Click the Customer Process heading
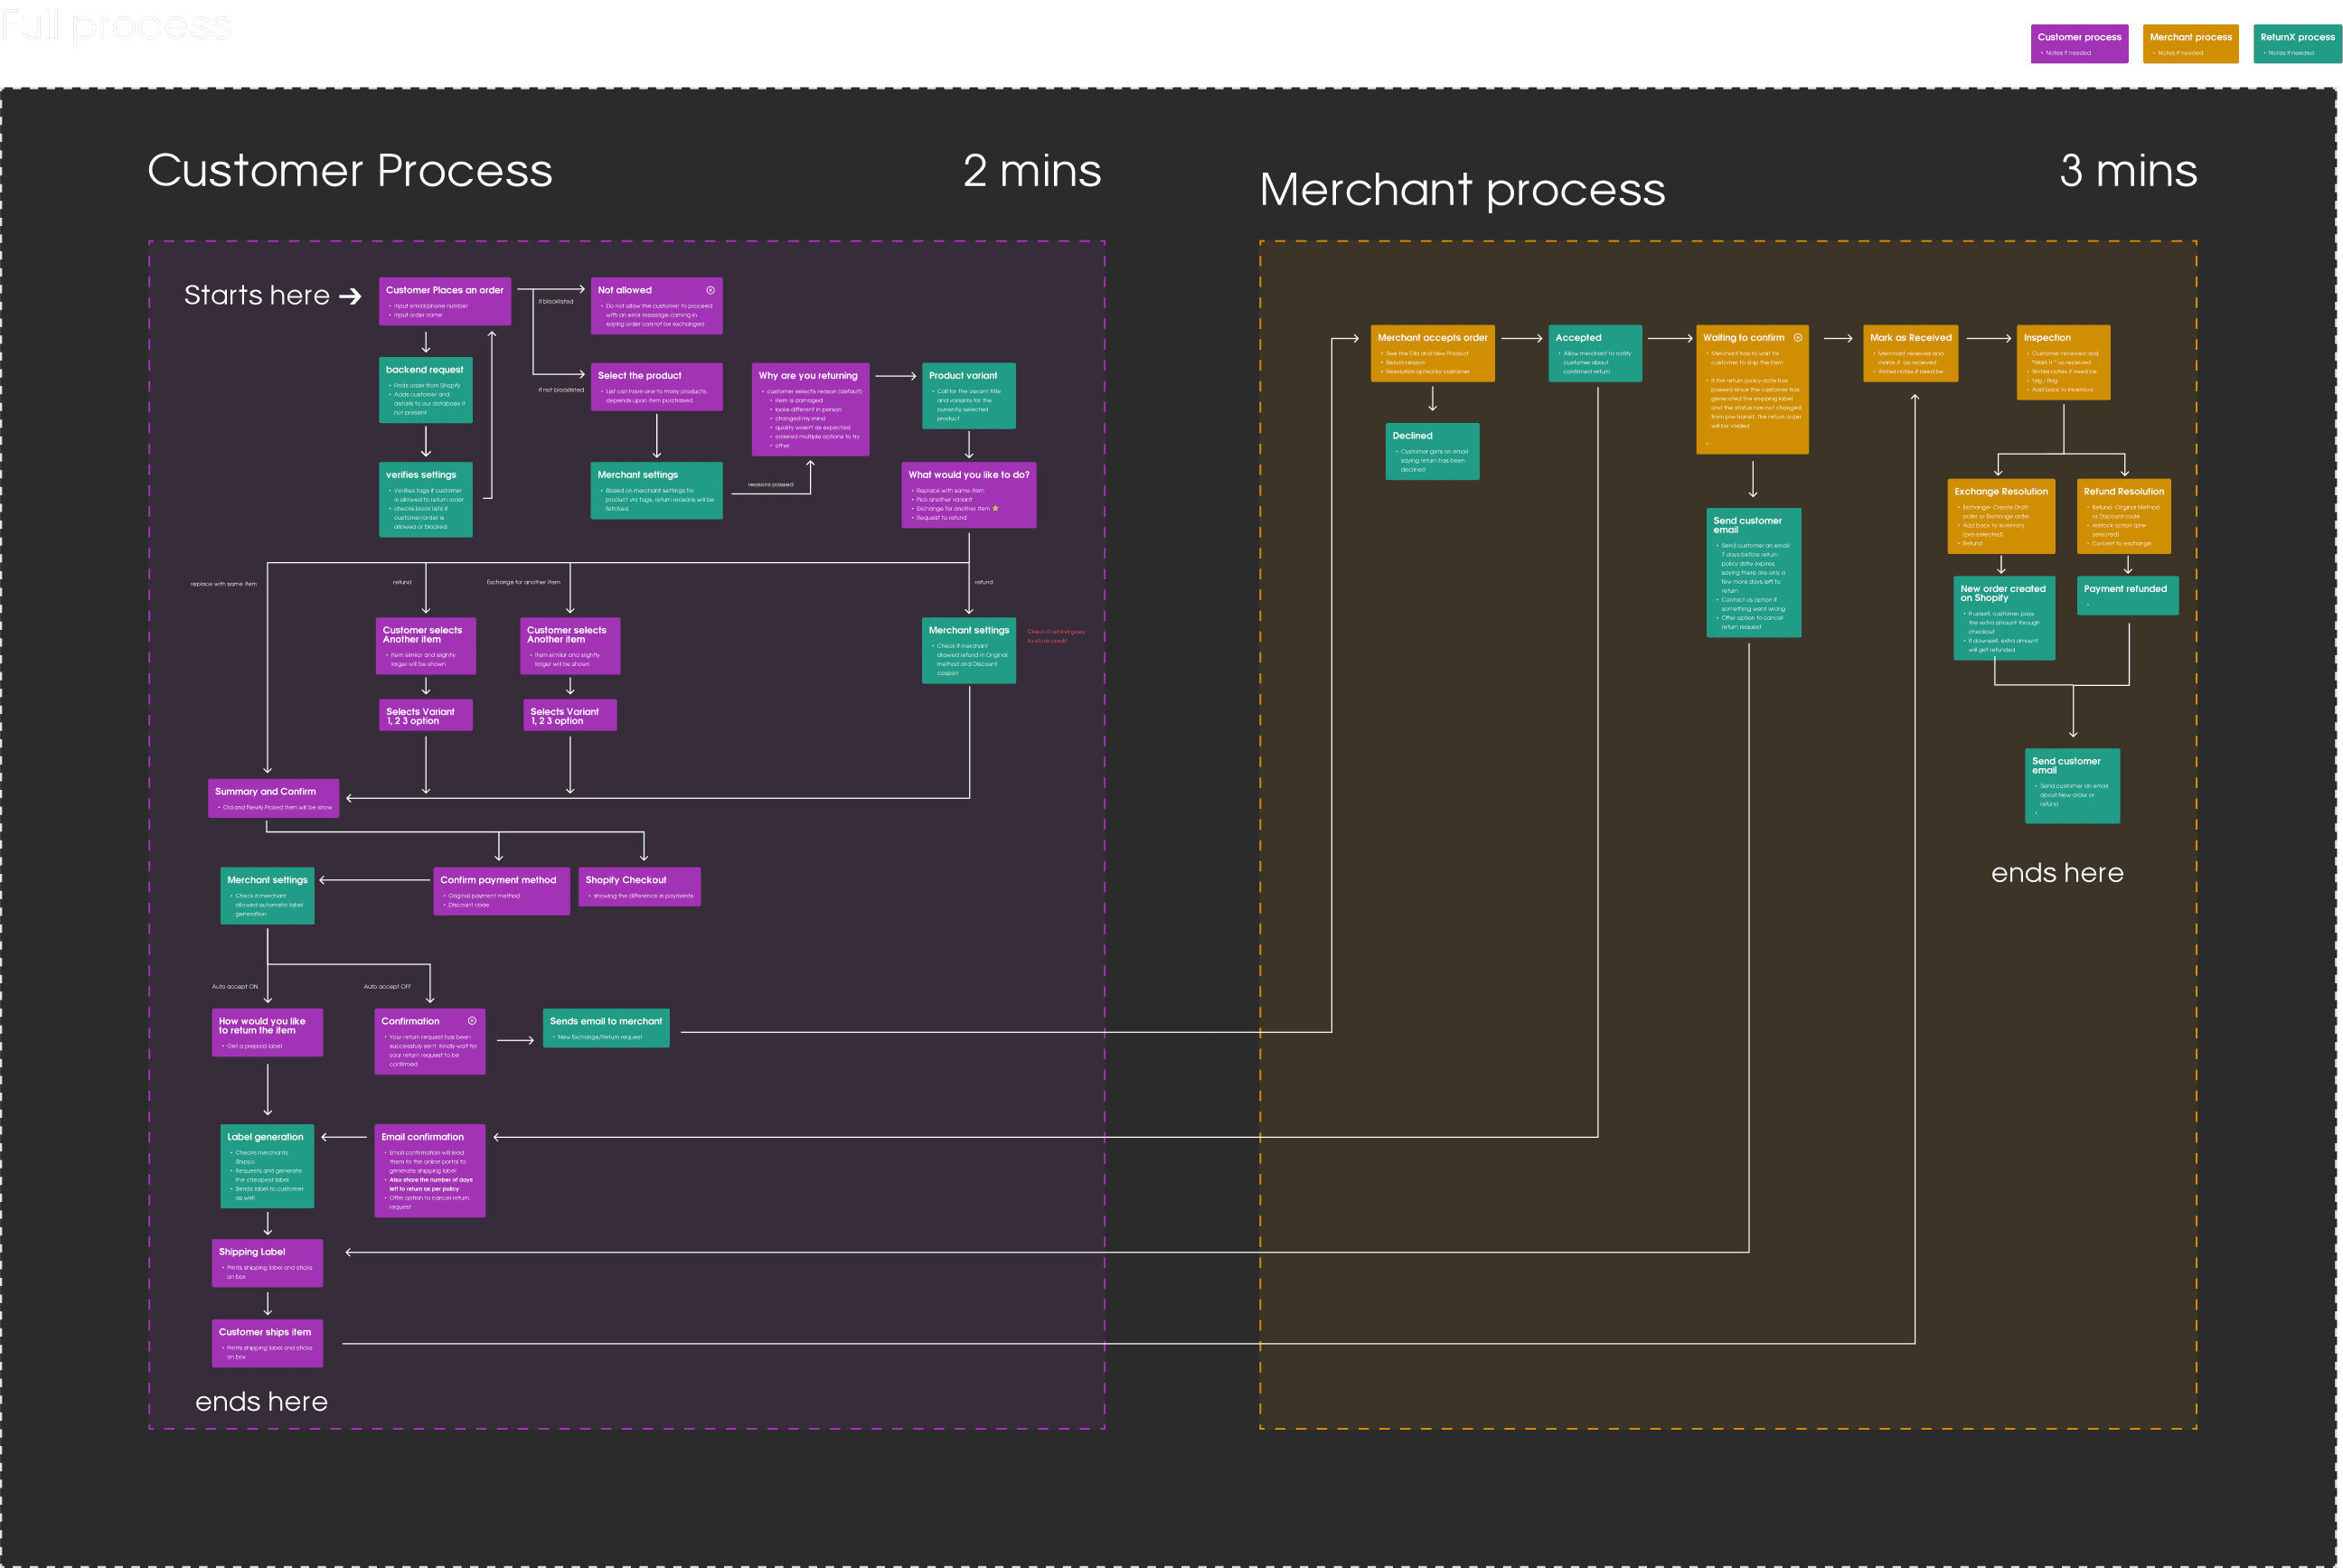This screenshot has width=2343, height=1568. coord(350,170)
